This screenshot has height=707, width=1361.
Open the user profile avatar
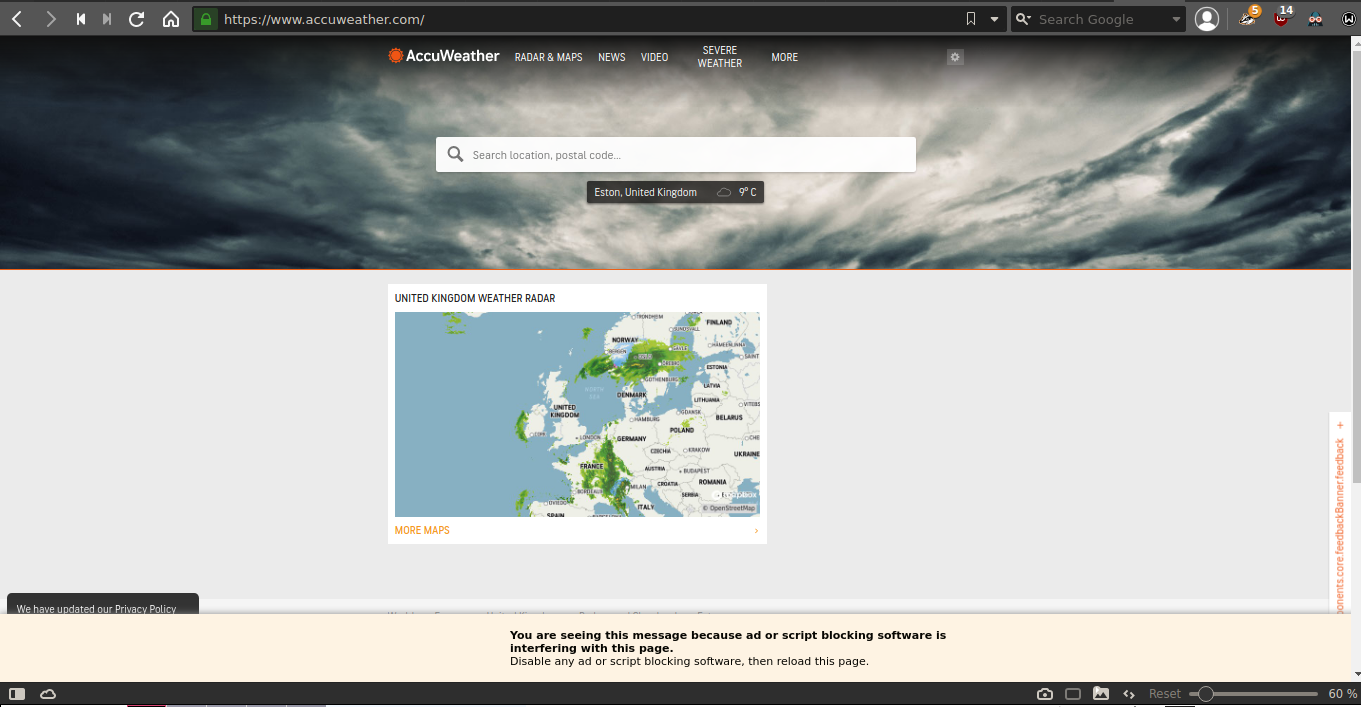pyautogui.click(x=1207, y=19)
